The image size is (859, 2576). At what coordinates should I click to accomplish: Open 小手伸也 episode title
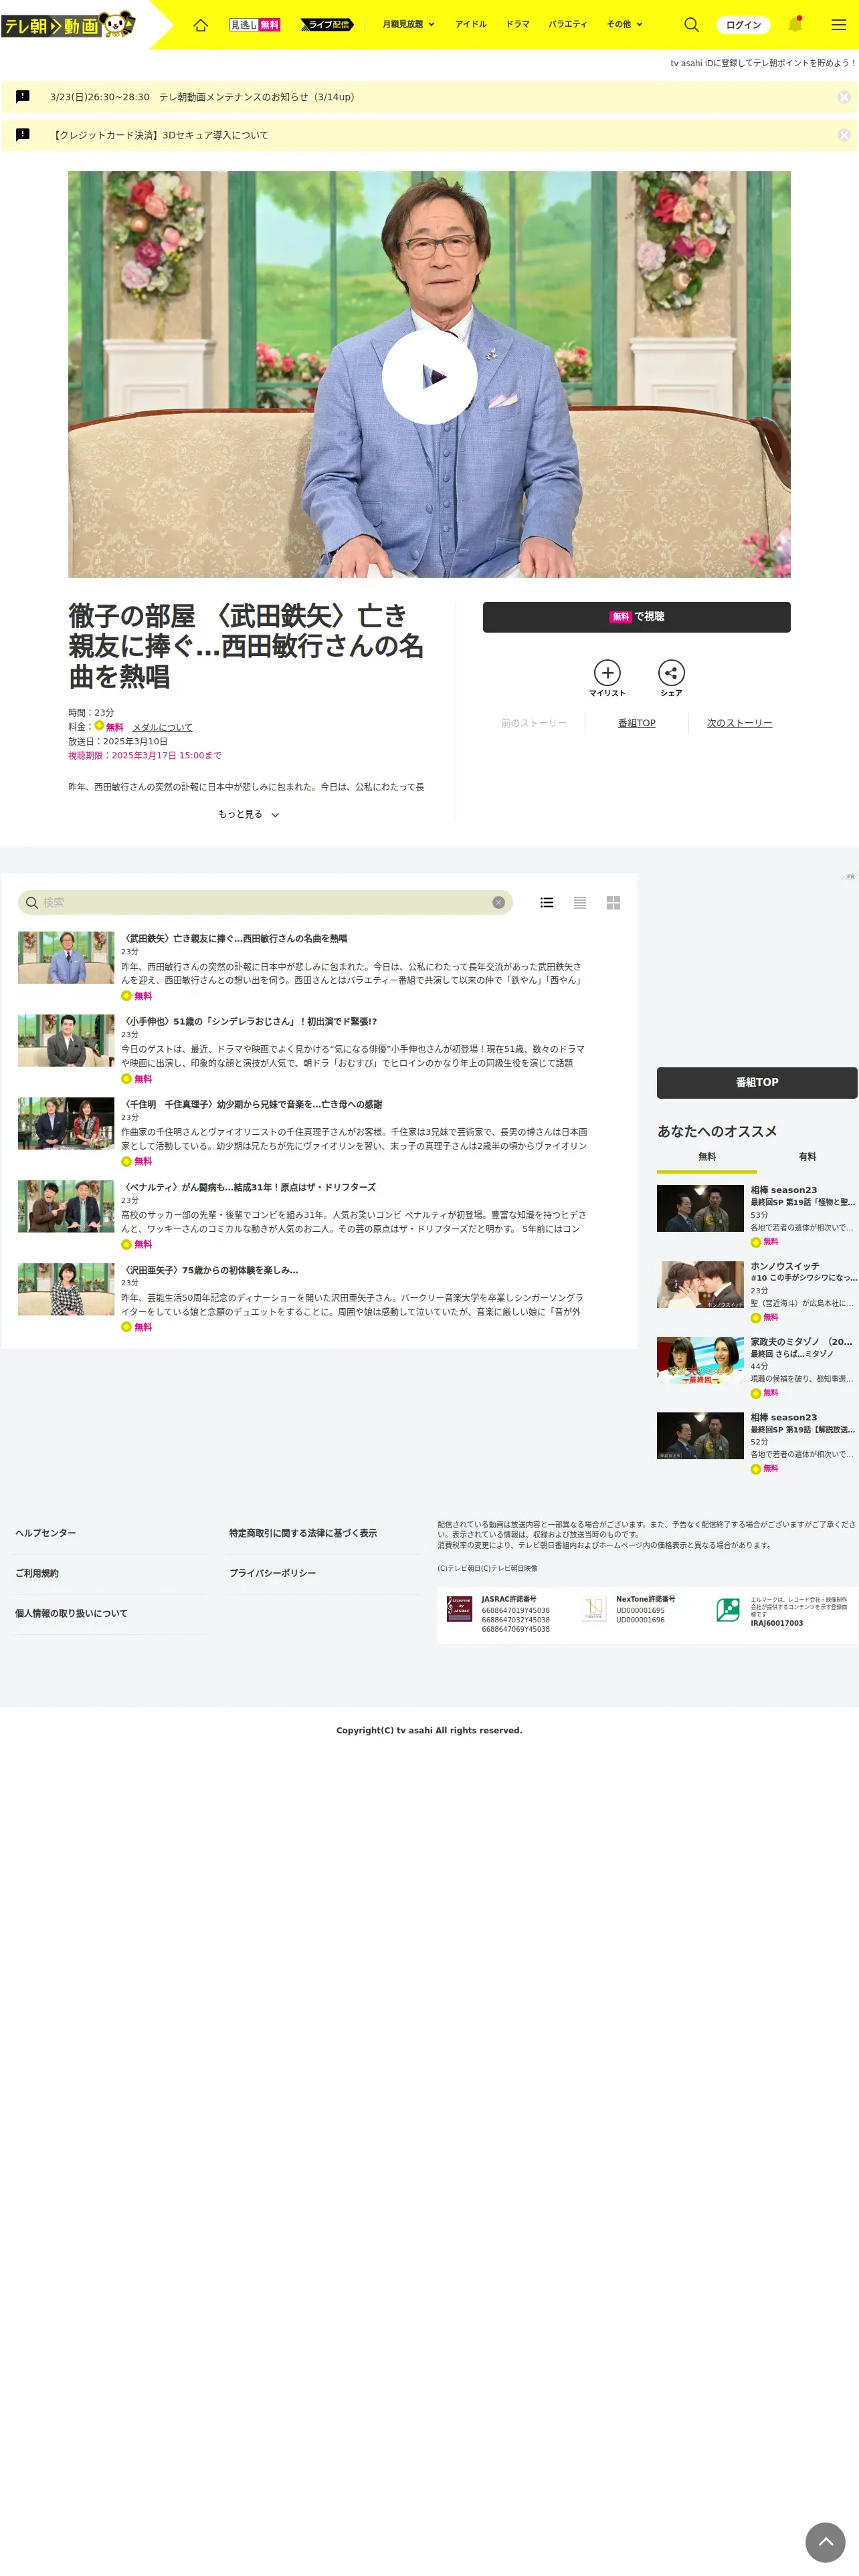pos(249,1021)
